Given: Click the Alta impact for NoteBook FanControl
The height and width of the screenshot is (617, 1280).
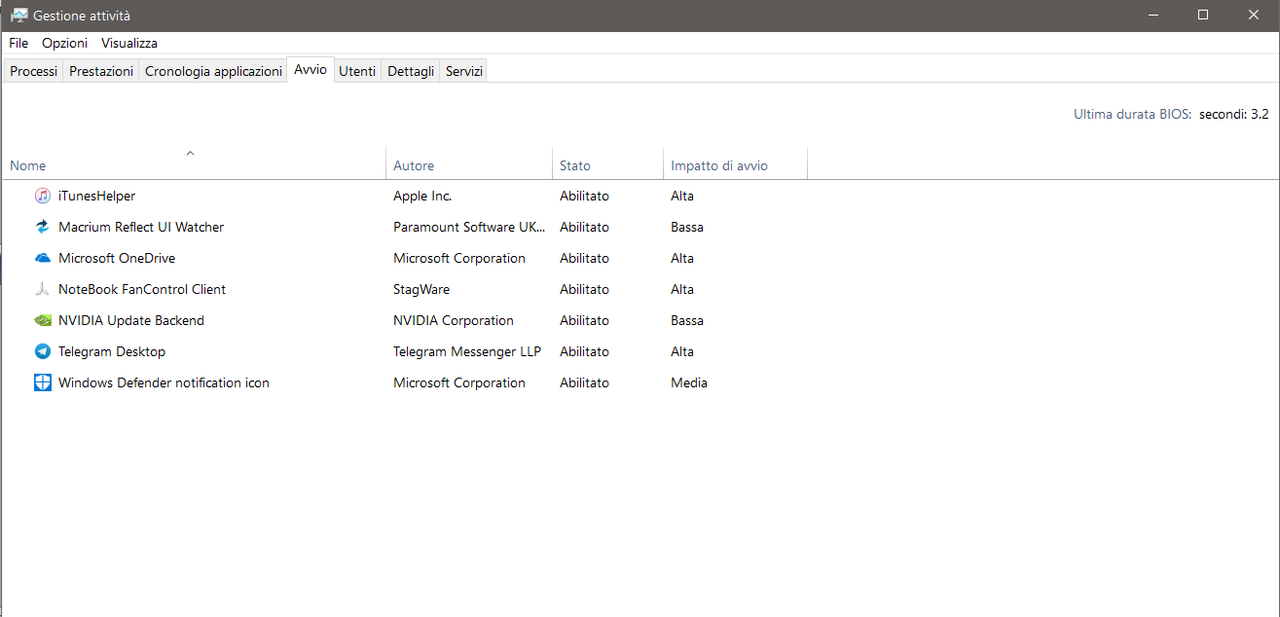Looking at the screenshot, I should pos(682,289).
